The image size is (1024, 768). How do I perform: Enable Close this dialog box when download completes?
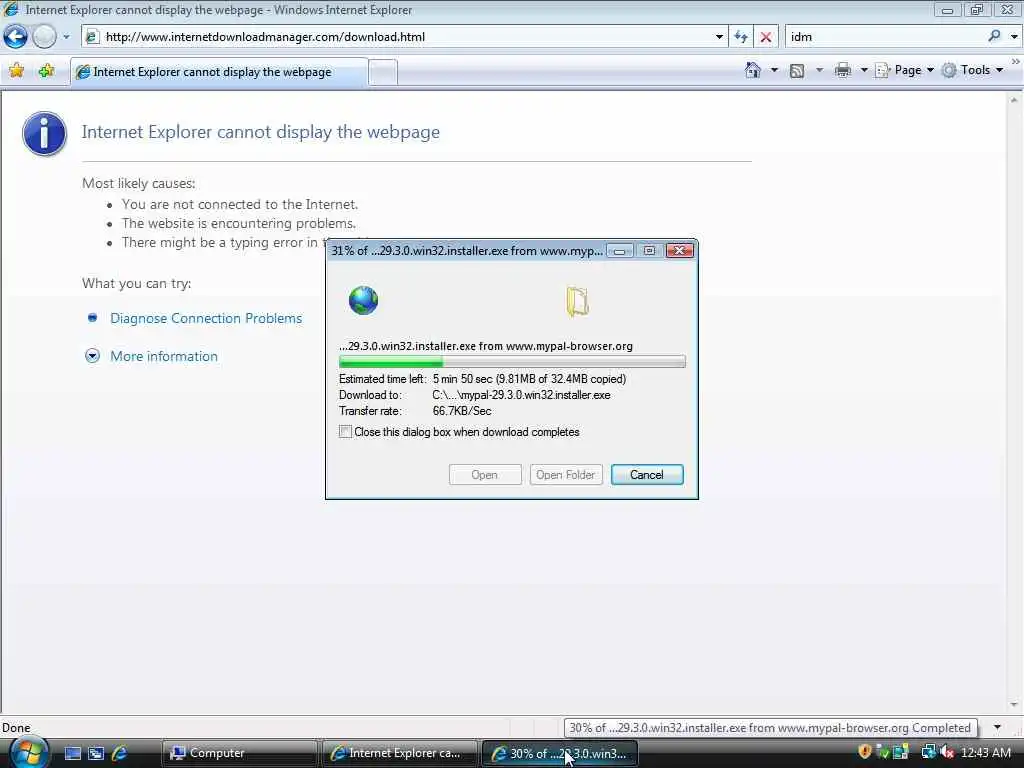[345, 432]
